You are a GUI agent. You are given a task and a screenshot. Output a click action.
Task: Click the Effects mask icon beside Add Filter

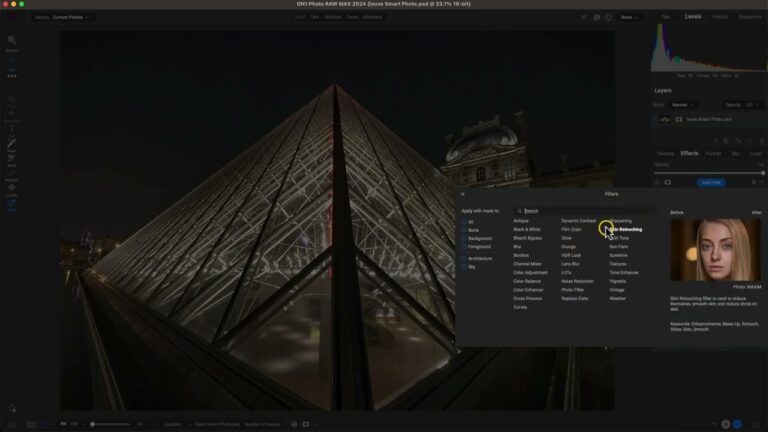point(668,182)
